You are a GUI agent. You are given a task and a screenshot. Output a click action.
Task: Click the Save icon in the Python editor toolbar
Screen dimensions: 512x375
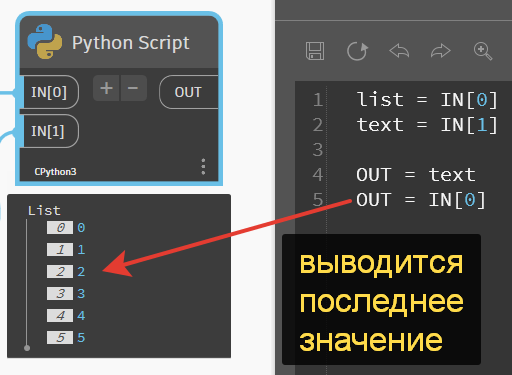click(315, 51)
